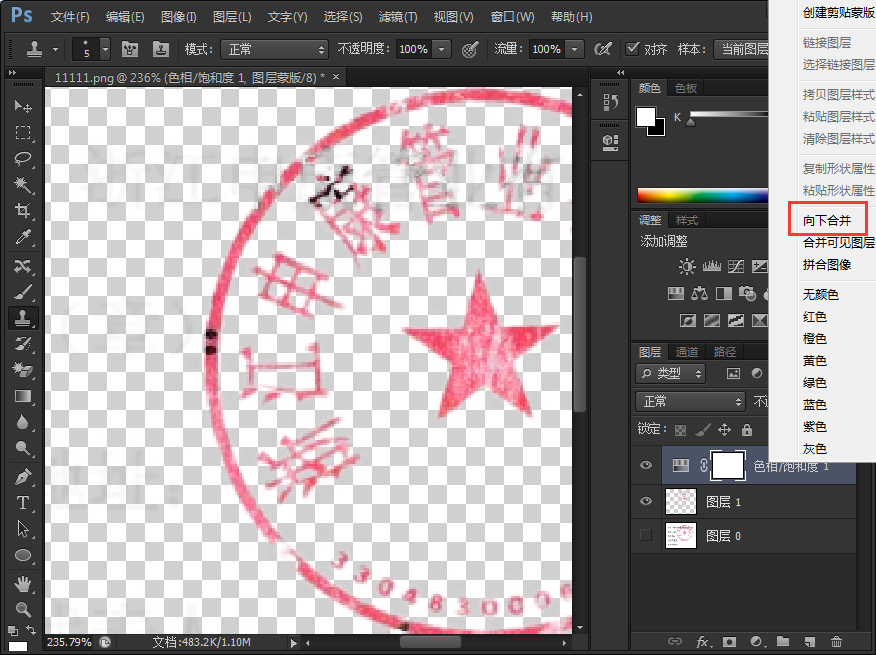Select the Rectangular Marquee tool
This screenshot has height=655, width=876.
pyautogui.click(x=23, y=132)
